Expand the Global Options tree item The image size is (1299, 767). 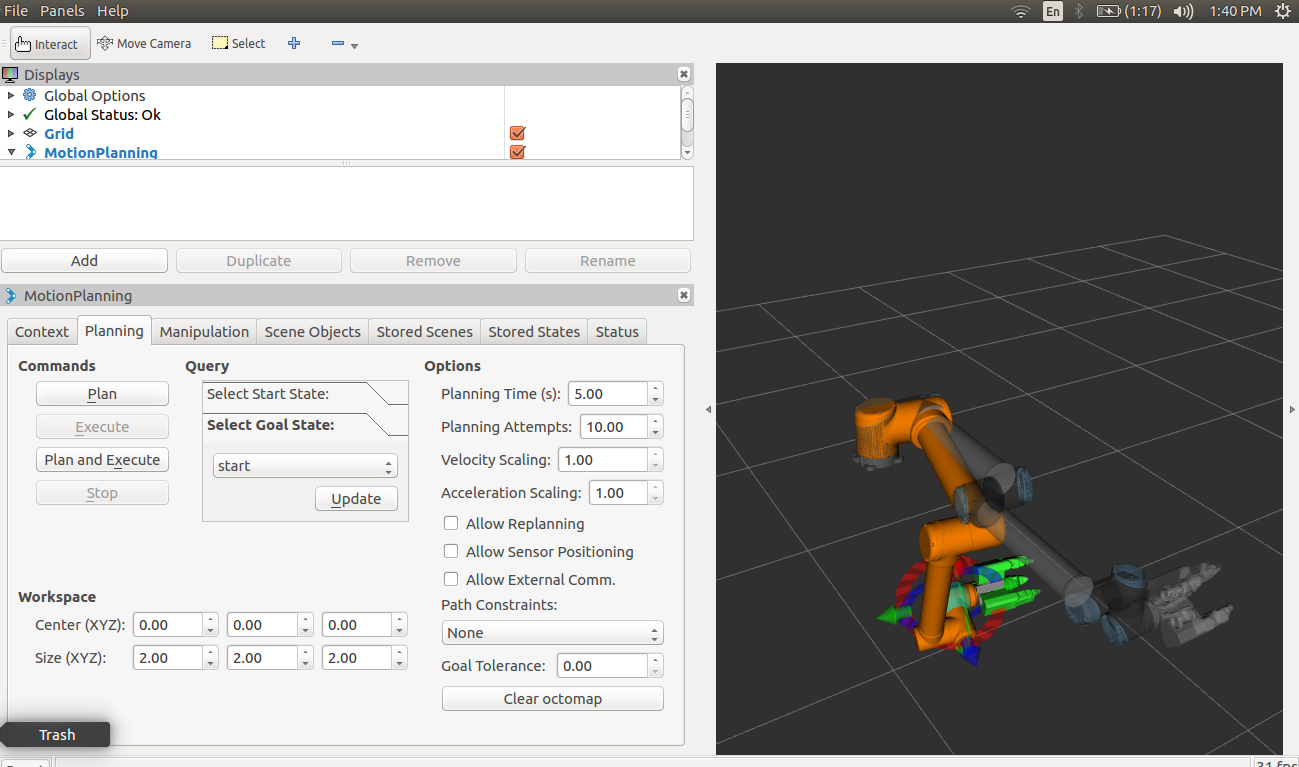(11, 95)
